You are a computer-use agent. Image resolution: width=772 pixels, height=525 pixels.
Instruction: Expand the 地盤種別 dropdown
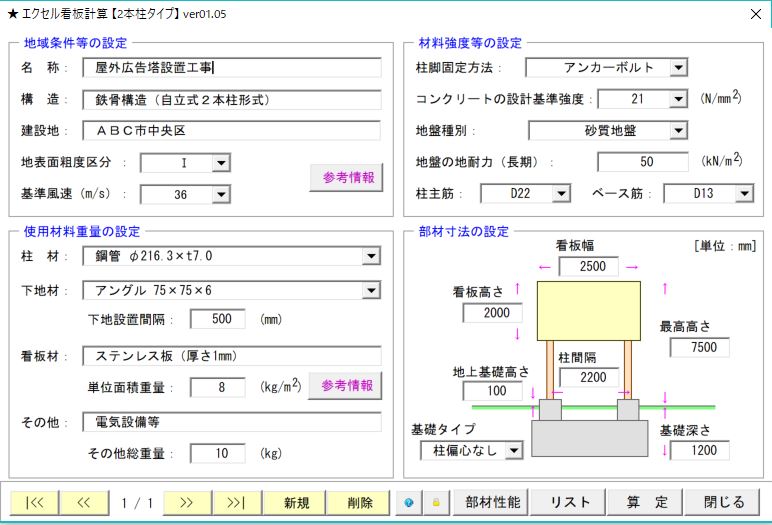pyautogui.click(x=679, y=131)
